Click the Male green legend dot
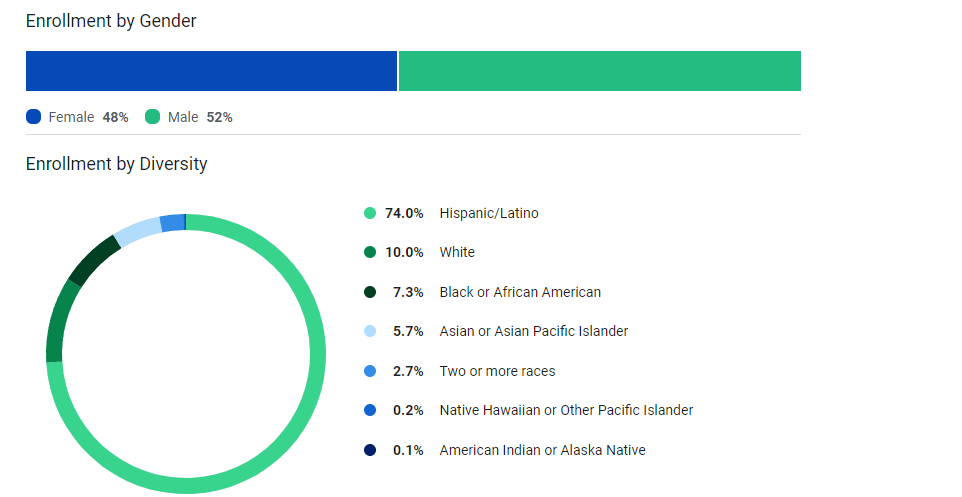Viewport: 962px width, 497px height. click(153, 117)
